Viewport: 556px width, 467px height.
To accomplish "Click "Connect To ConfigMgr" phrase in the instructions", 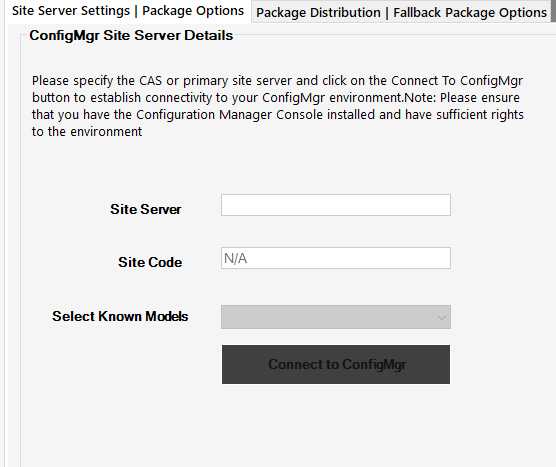I will pyautogui.click(x=457, y=80).
